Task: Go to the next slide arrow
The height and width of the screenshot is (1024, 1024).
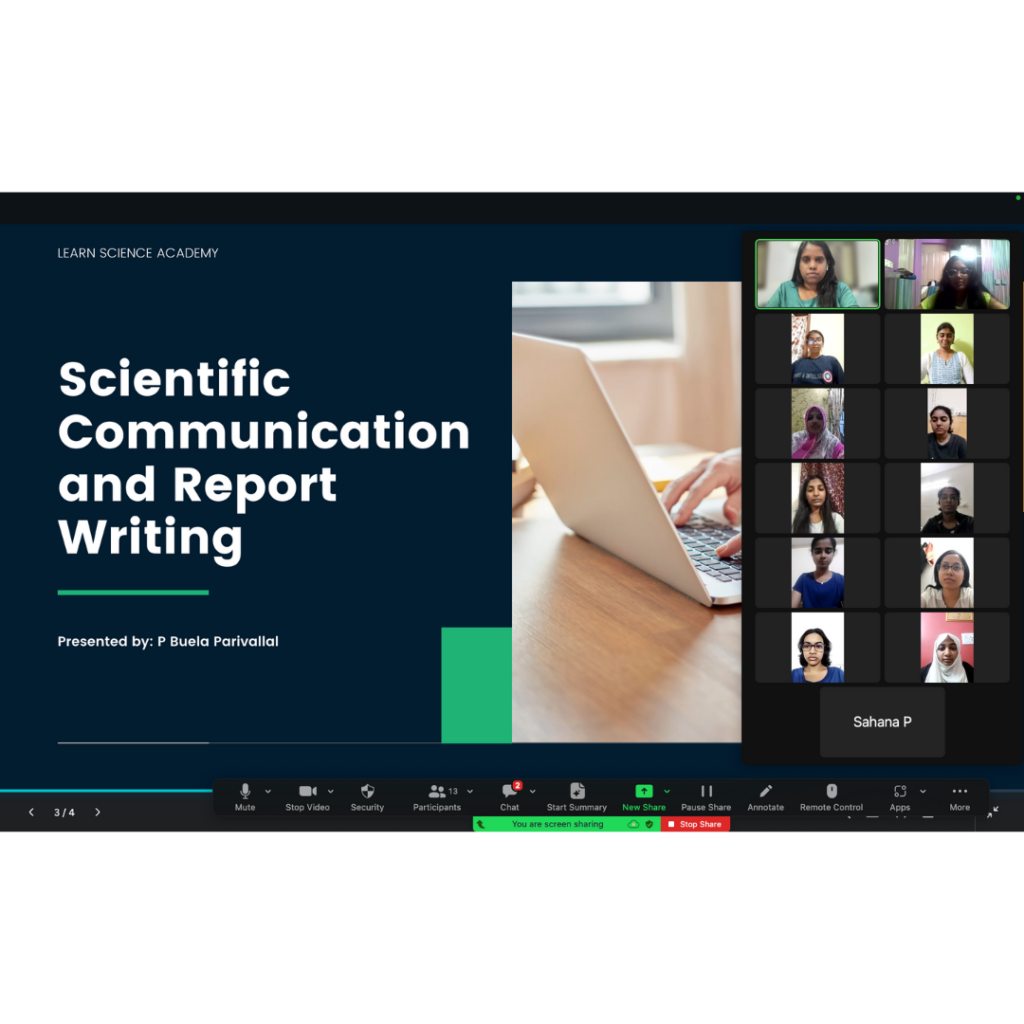Action: [97, 812]
